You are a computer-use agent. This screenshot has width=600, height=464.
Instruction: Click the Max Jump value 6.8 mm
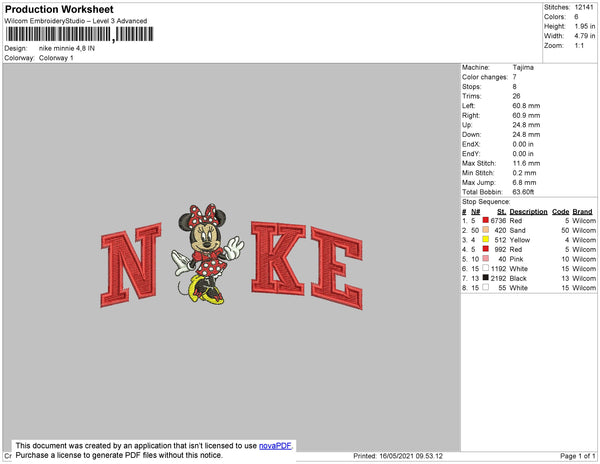coord(524,182)
